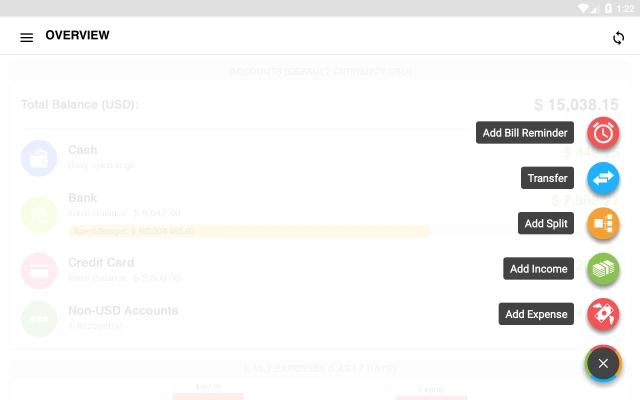Close the floating action menu
The image size is (640, 400).
tap(603, 363)
